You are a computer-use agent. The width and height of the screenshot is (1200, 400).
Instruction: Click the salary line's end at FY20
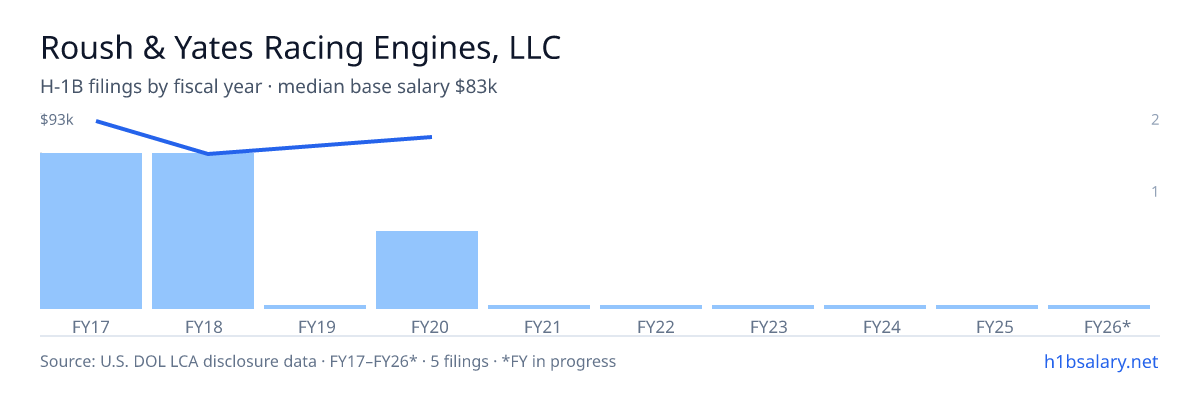pyautogui.click(x=431, y=136)
